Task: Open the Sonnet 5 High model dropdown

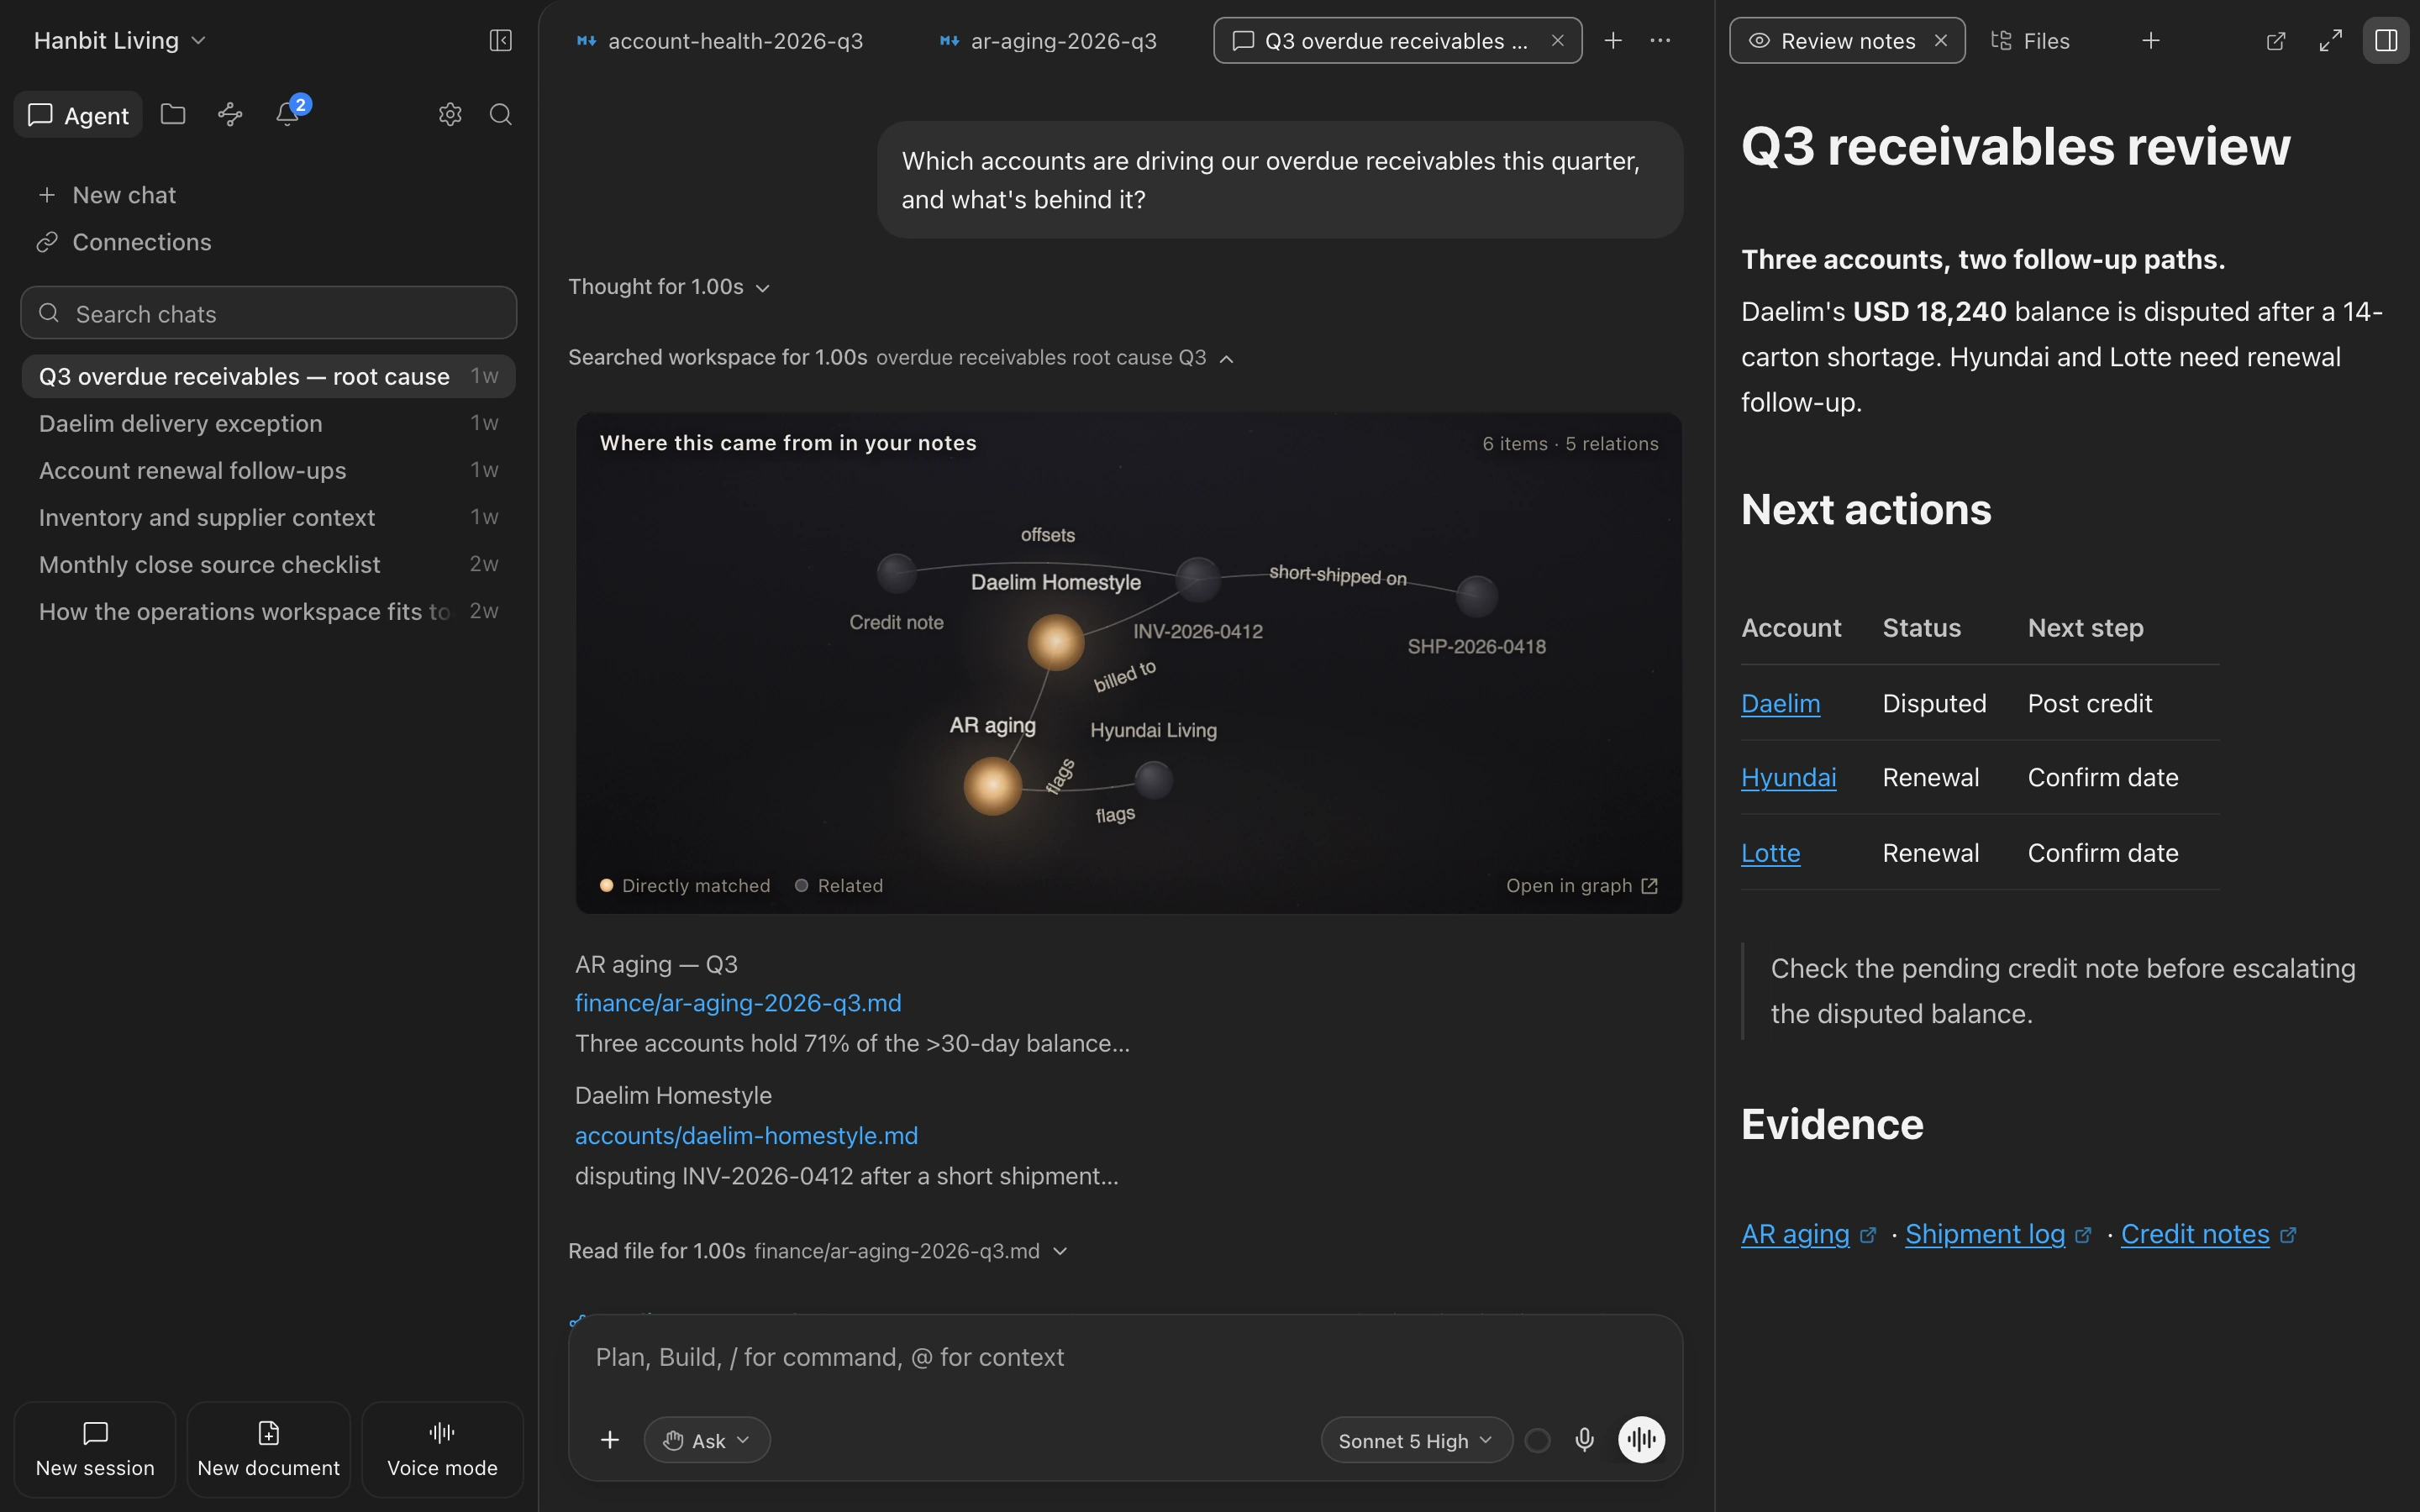Action: [x=1416, y=1440]
